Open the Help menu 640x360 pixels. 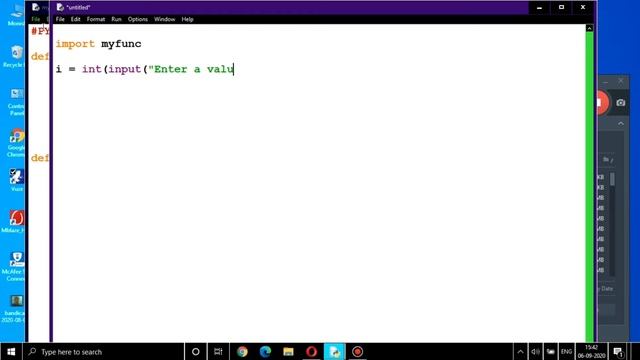pos(187,19)
